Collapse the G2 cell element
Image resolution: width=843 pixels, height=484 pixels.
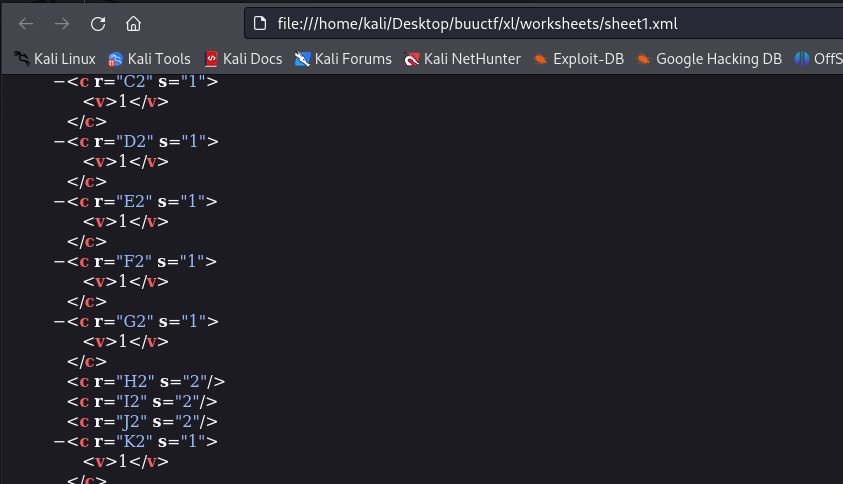(x=59, y=322)
